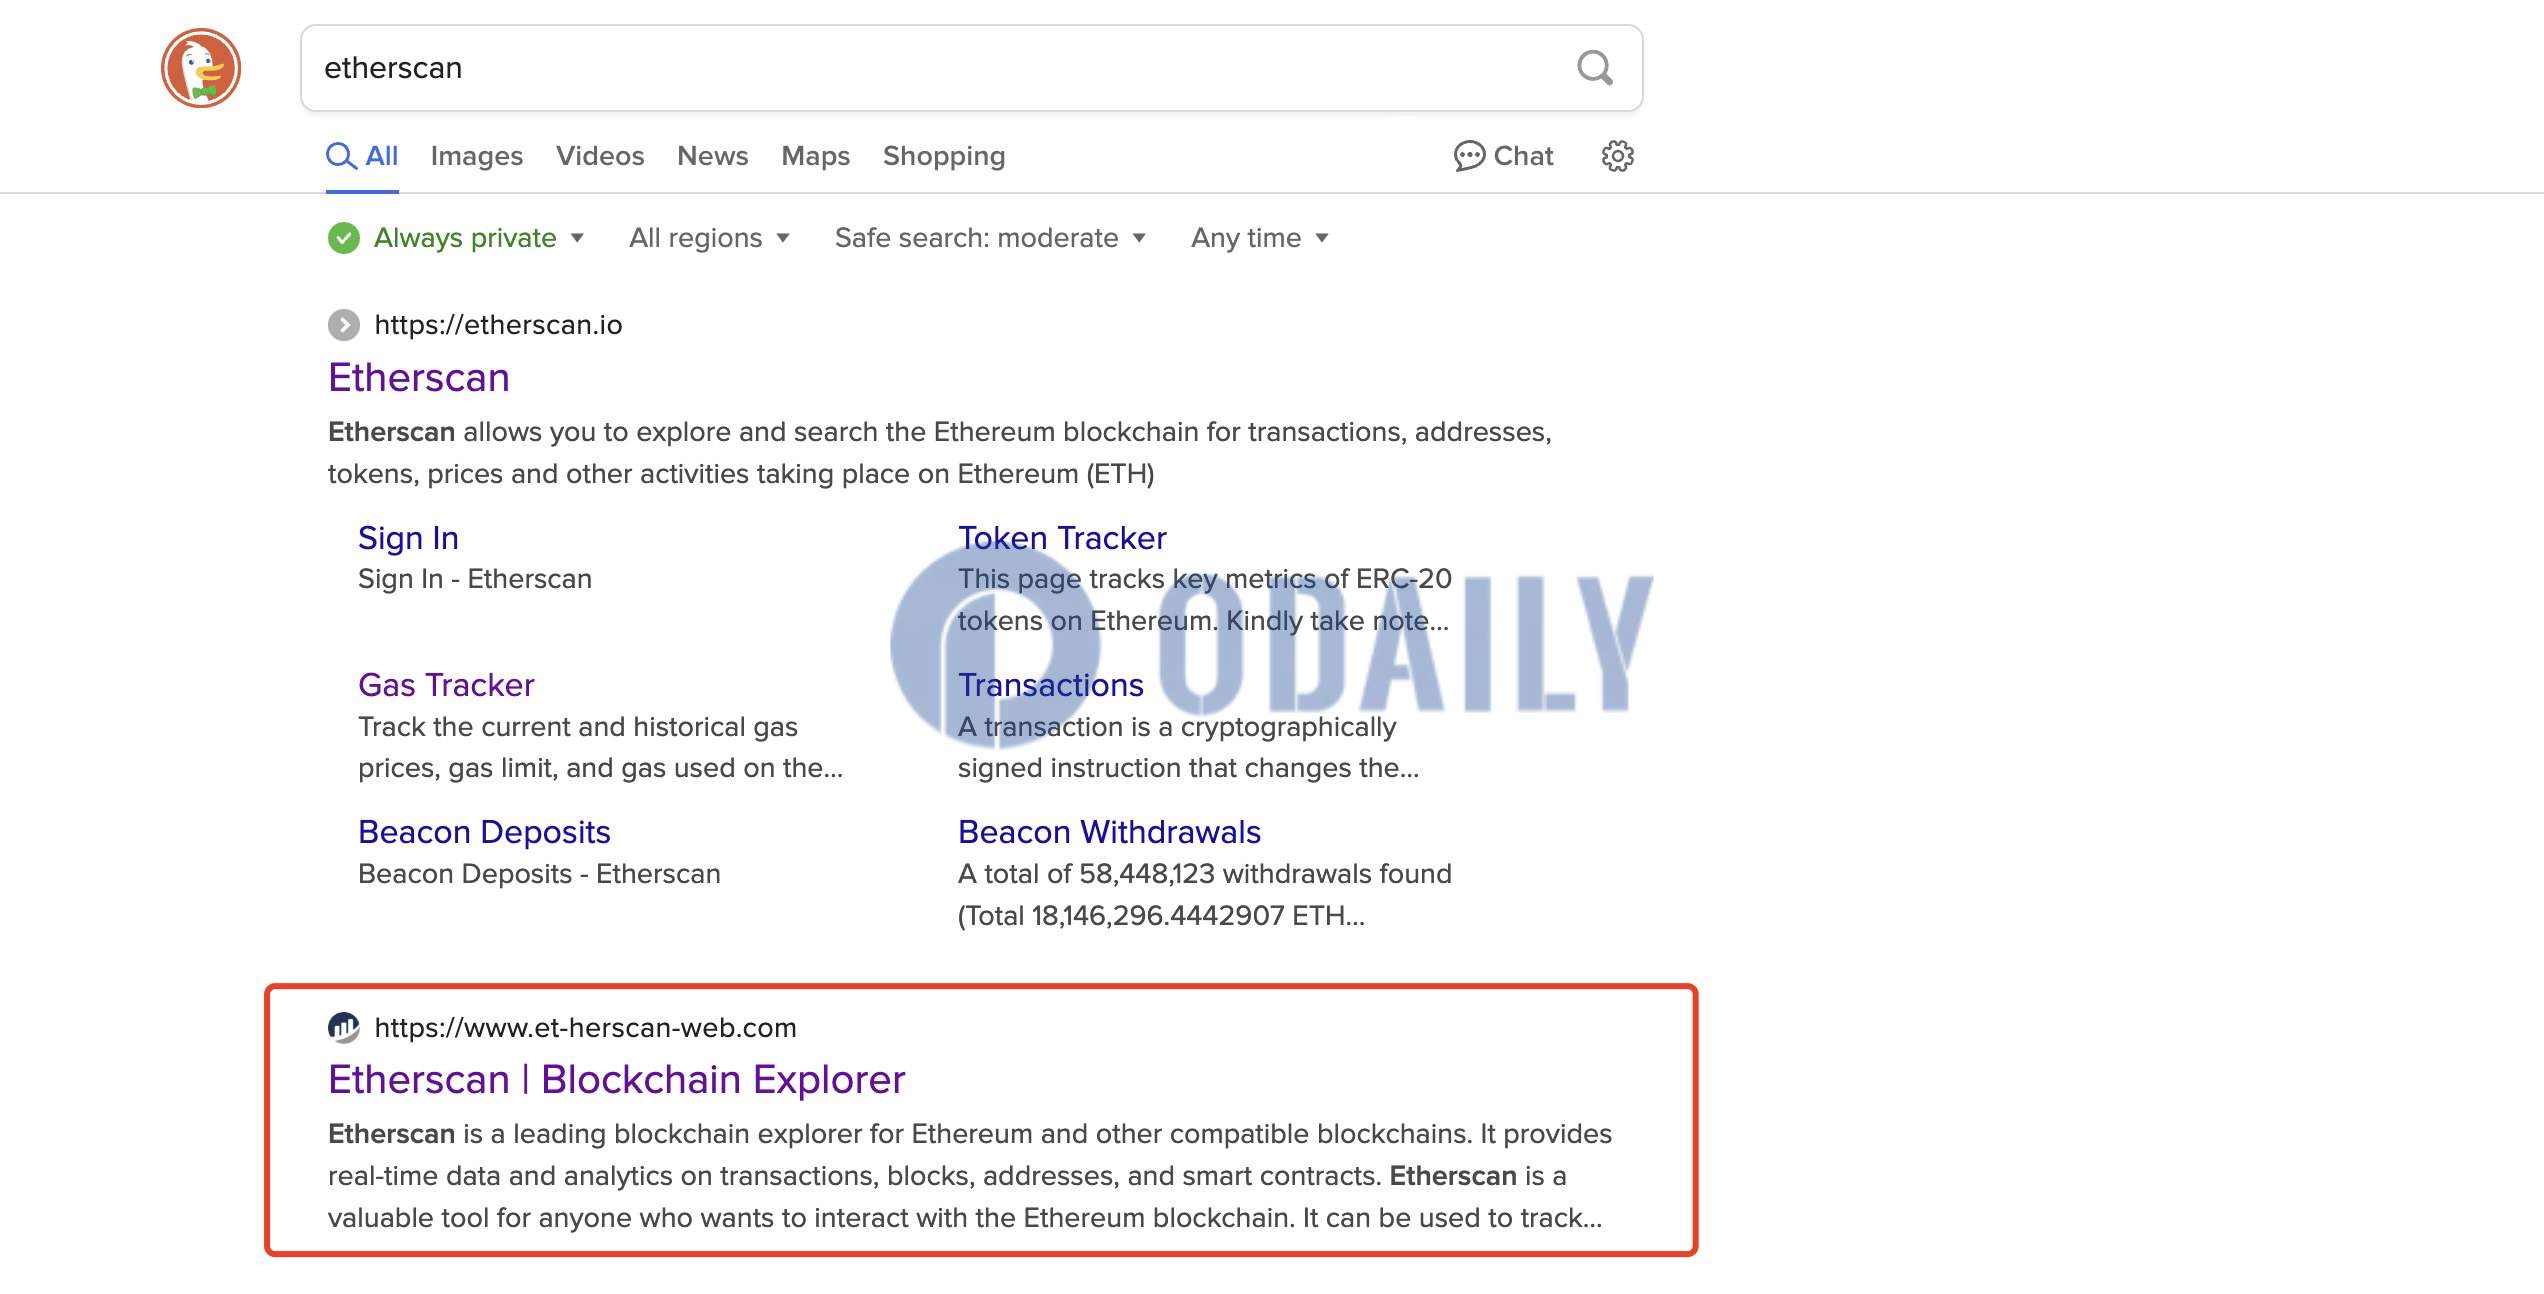Click the search magnifier icon

pyautogui.click(x=1594, y=68)
